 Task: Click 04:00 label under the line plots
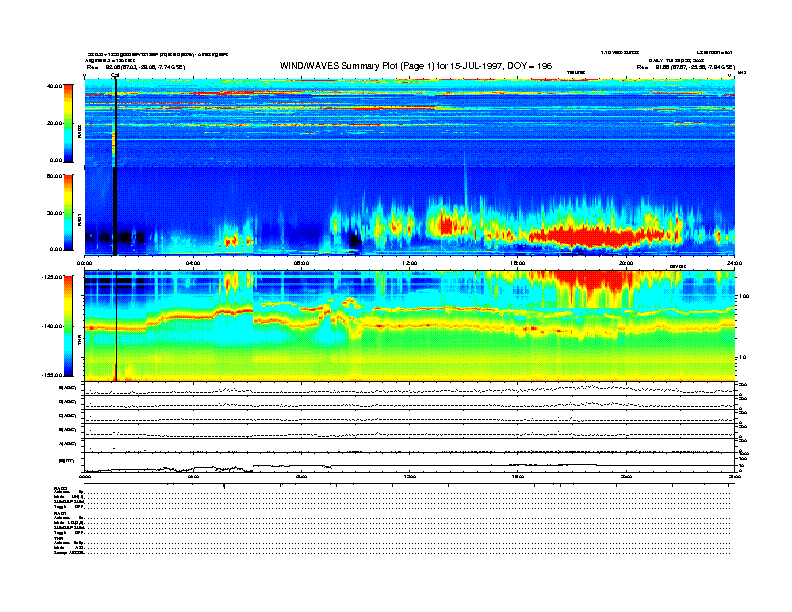tap(193, 477)
